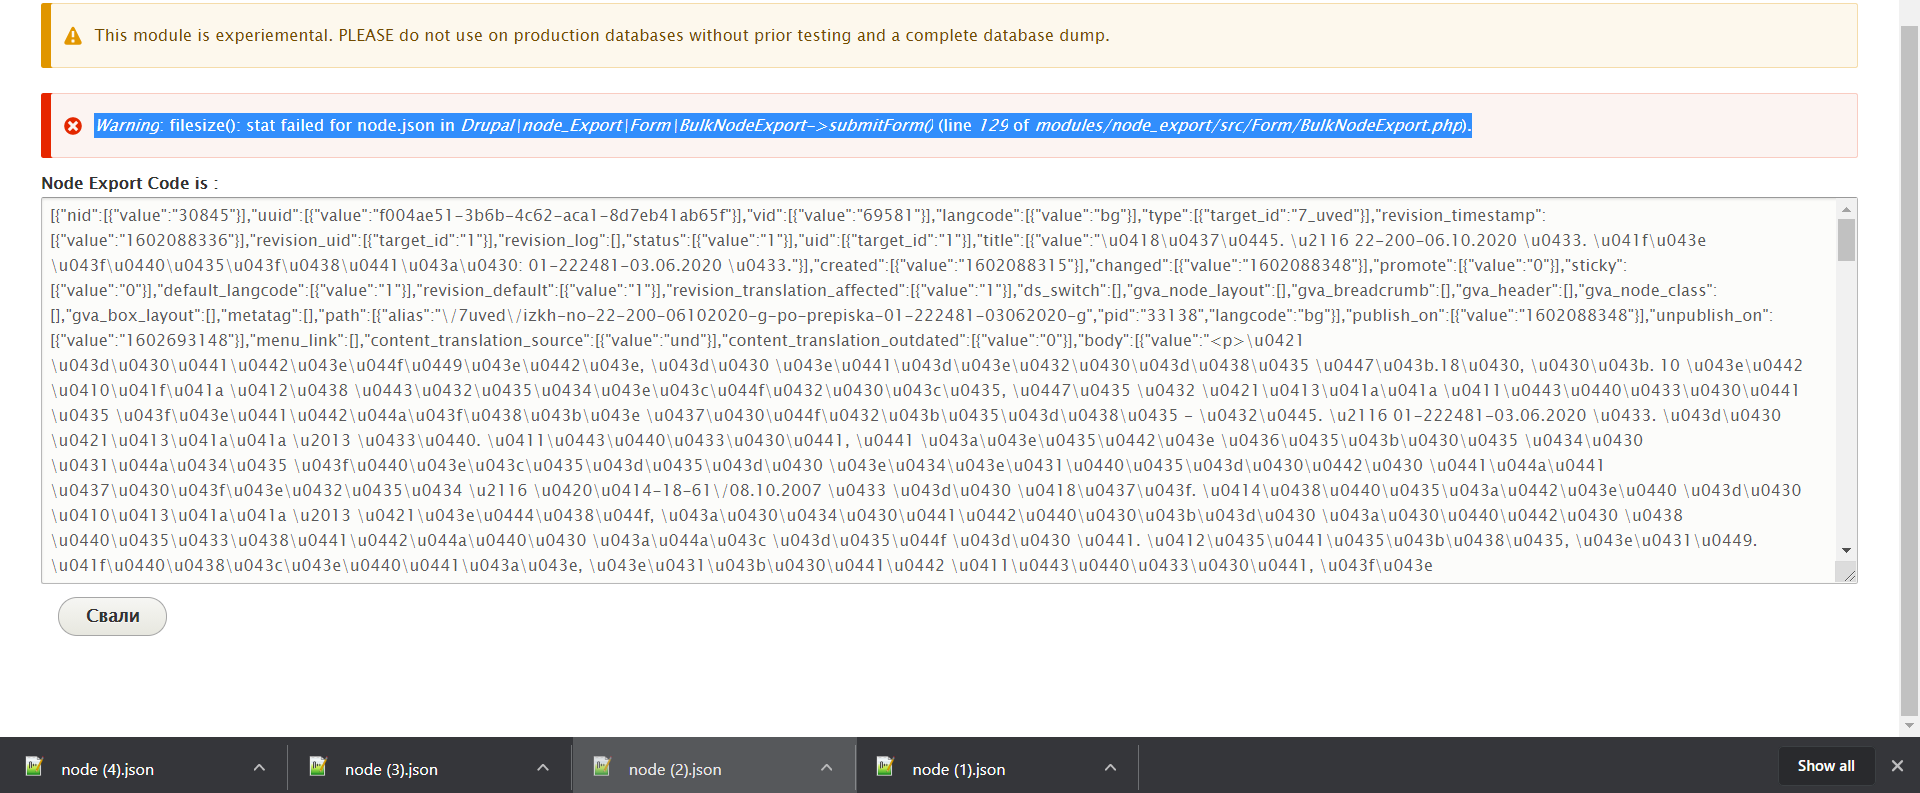
Task: Expand the node (2).json download menu arrow
Action: (827, 768)
